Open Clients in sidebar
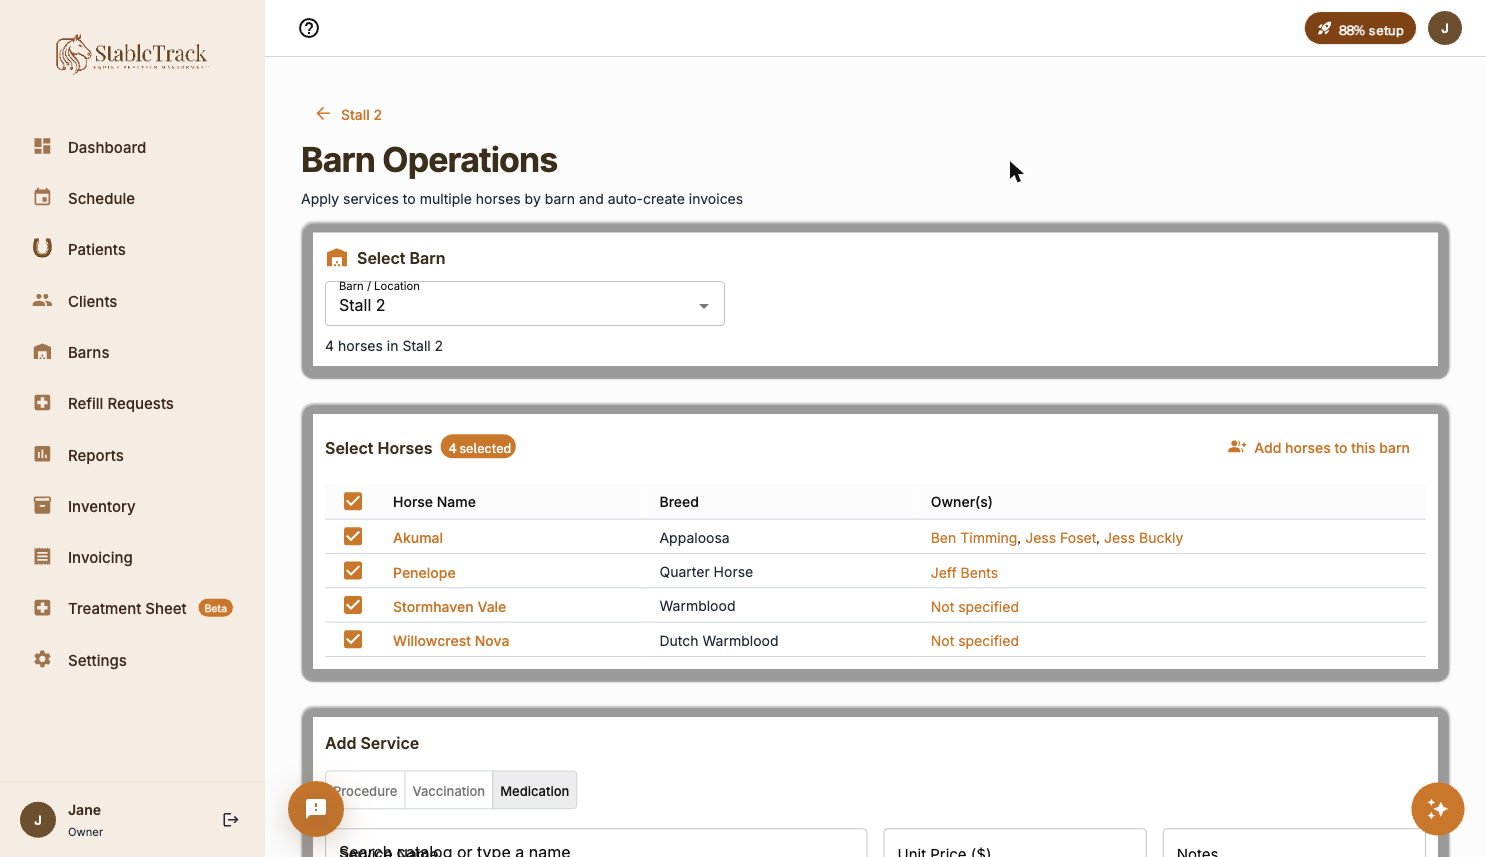 click(92, 301)
